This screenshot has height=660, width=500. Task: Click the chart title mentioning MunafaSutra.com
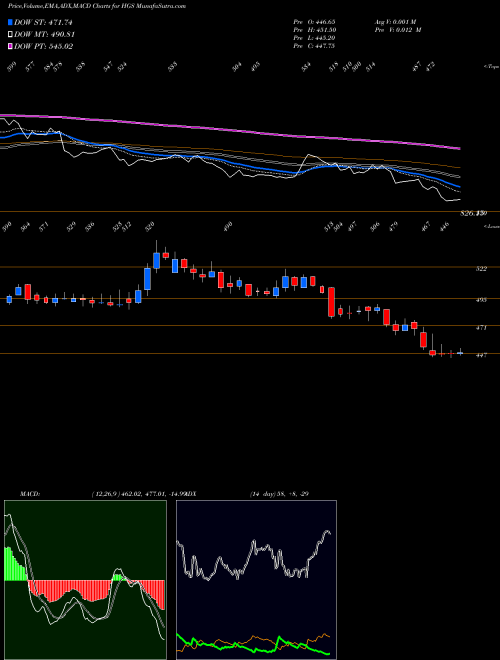97,6
